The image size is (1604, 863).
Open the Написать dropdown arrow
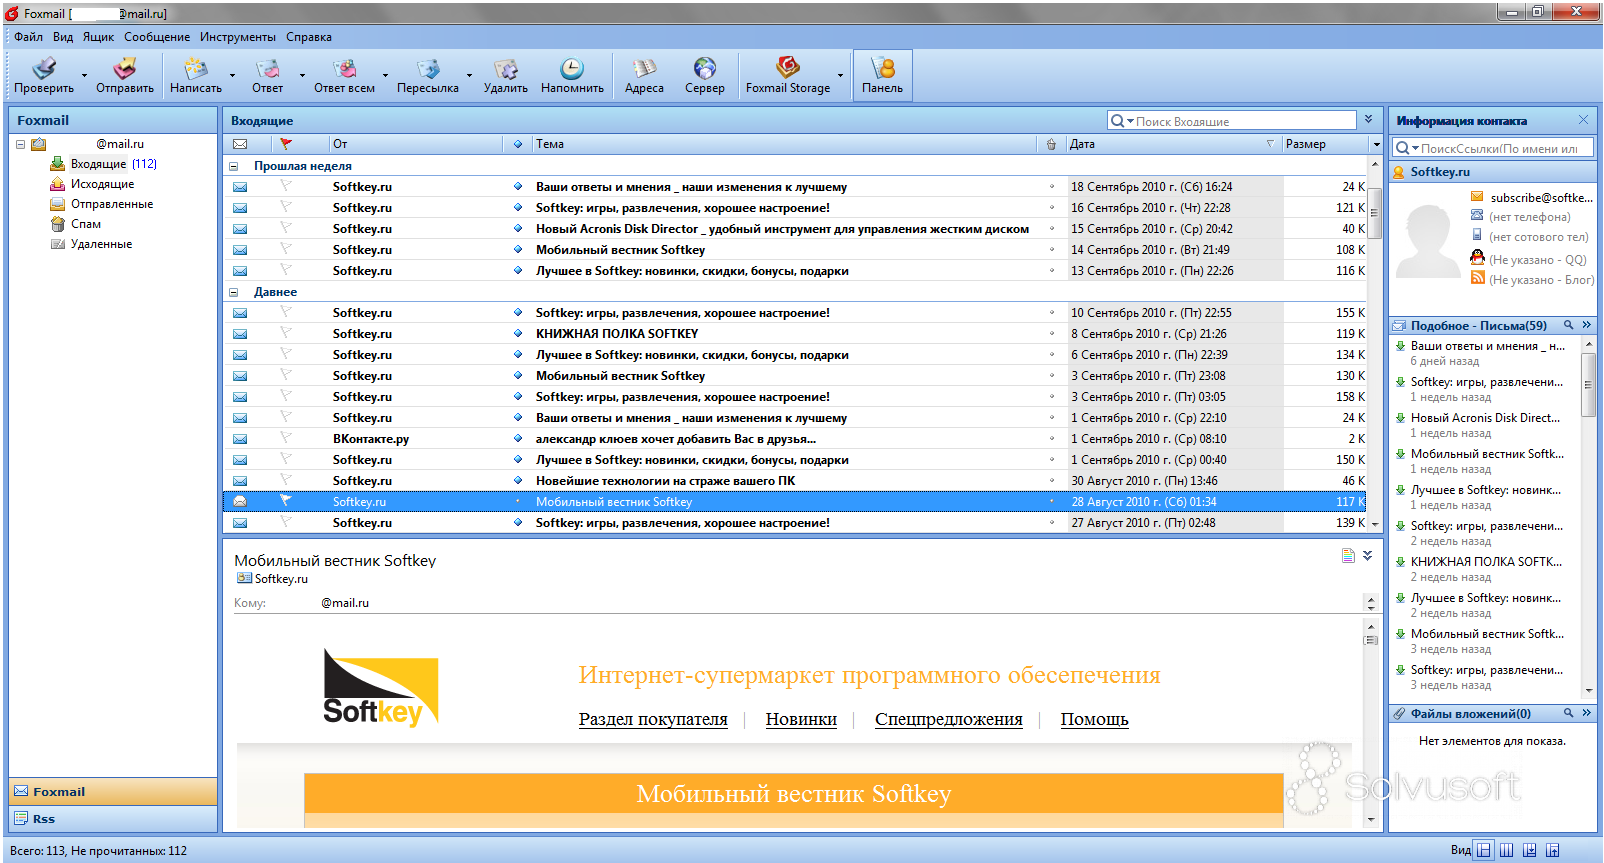coord(232,75)
